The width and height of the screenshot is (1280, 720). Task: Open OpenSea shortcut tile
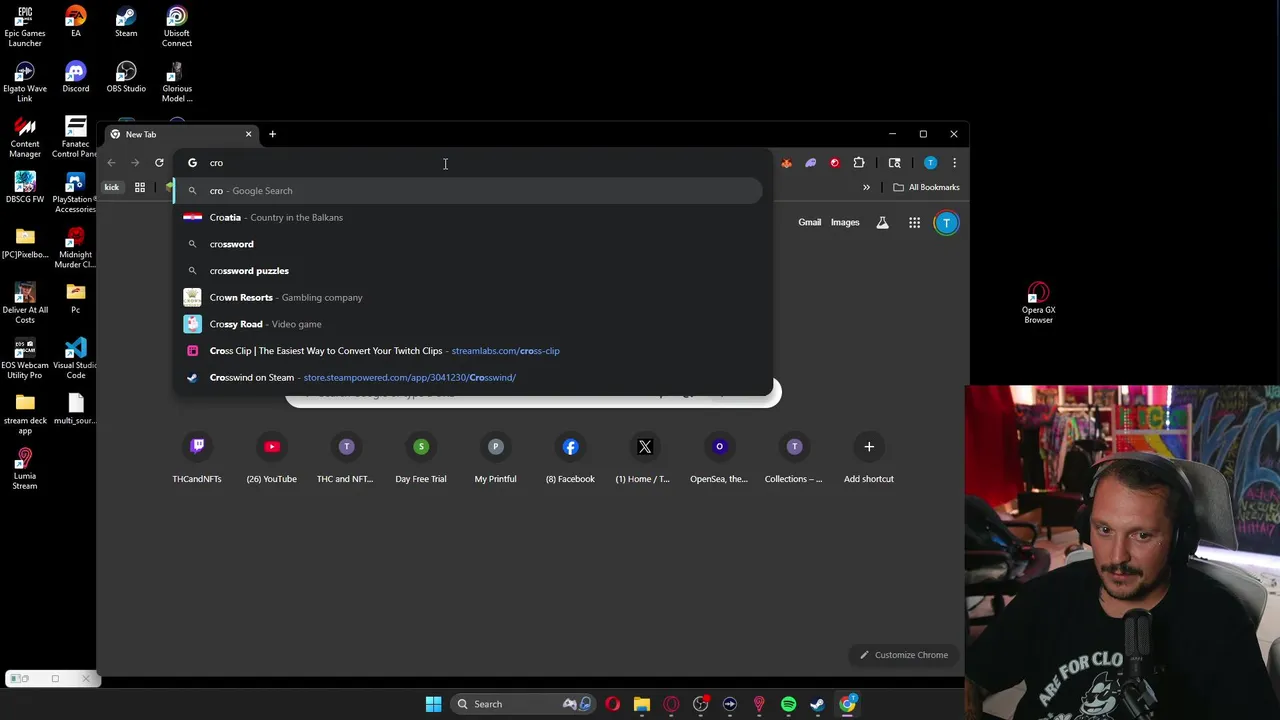[719, 459]
